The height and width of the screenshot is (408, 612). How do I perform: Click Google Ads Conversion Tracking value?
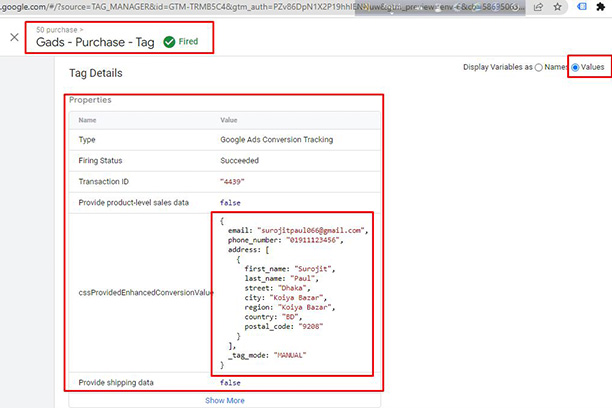point(277,140)
